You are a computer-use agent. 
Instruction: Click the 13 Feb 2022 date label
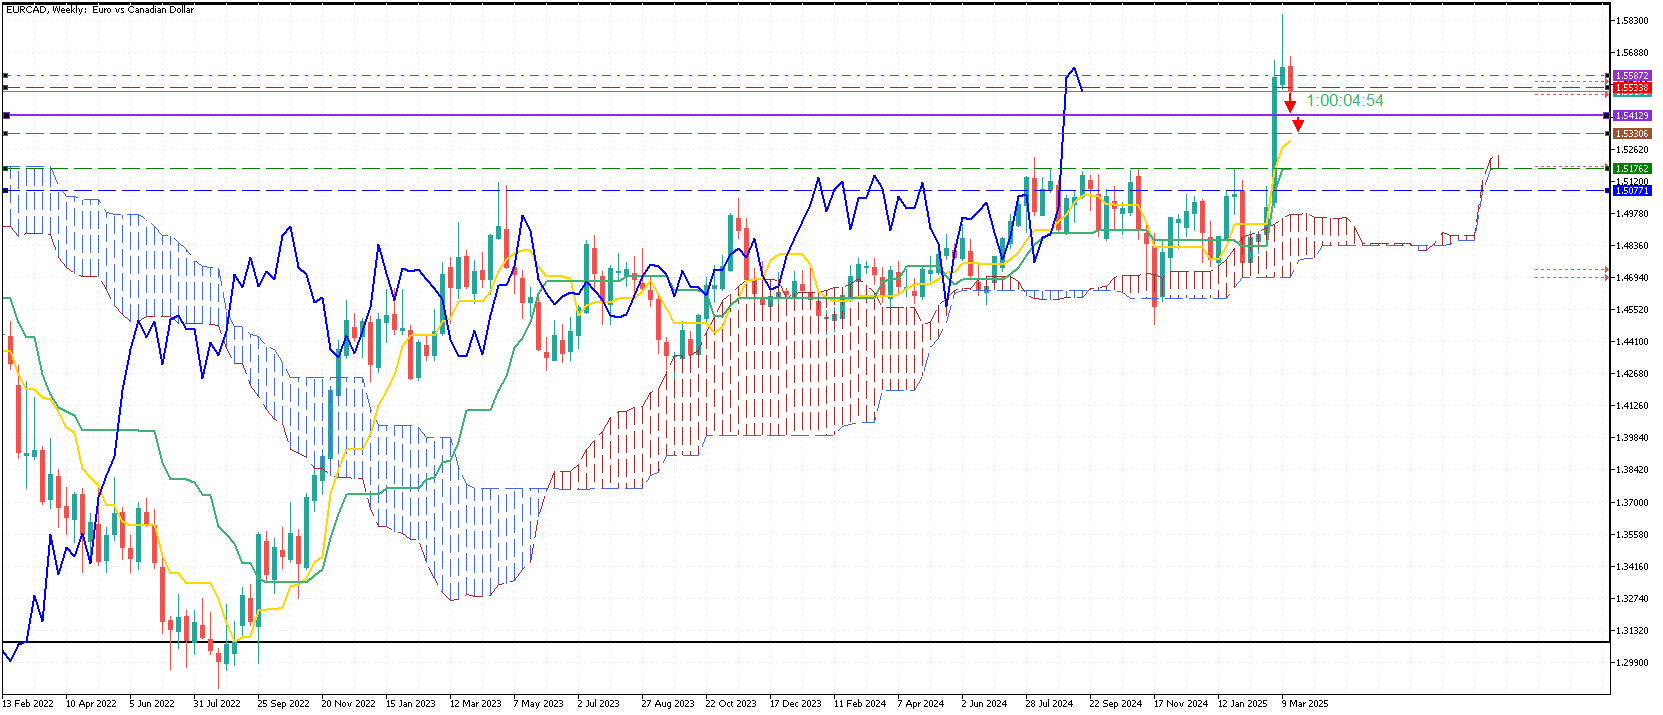[28, 703]
